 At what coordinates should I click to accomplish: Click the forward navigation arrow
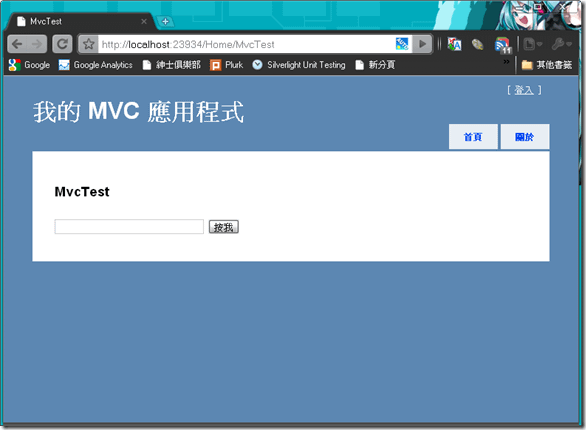coord(37,44)
